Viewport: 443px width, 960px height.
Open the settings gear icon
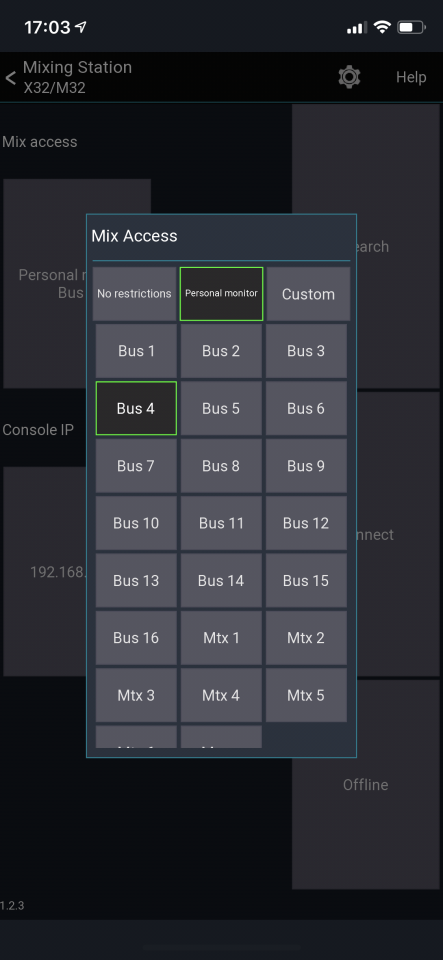pyautogui.click(x=349, y=78)
